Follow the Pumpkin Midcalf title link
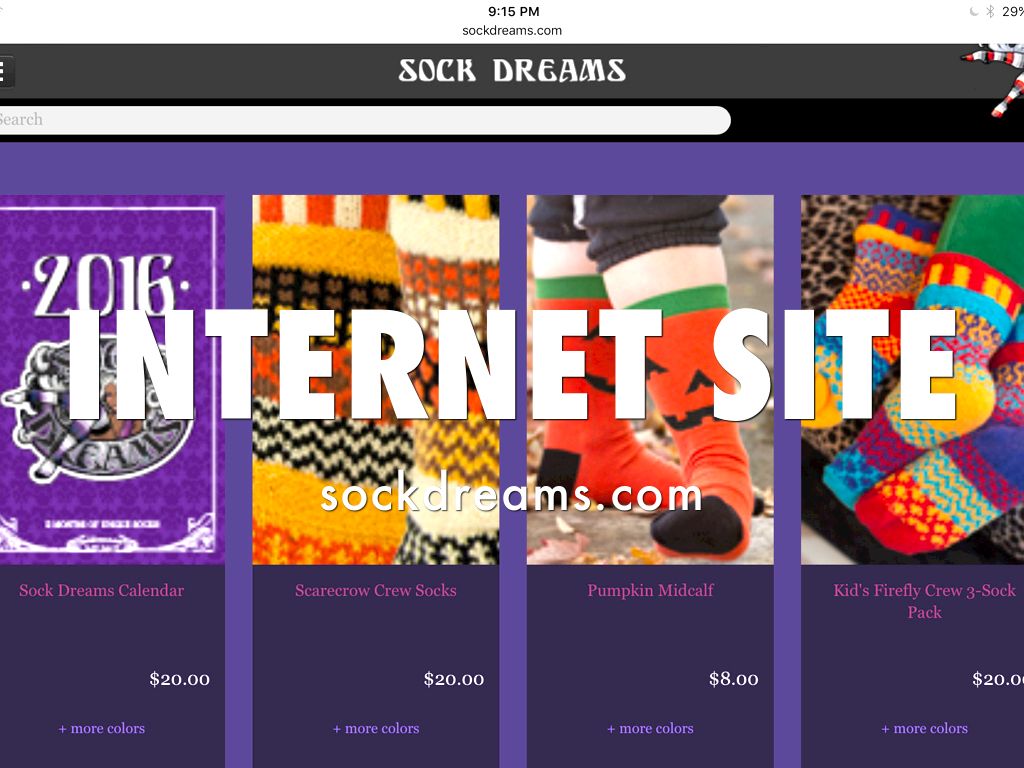The width and height of the screenshot is (1024, 768). pyautogui.click(x=650, y=590)
